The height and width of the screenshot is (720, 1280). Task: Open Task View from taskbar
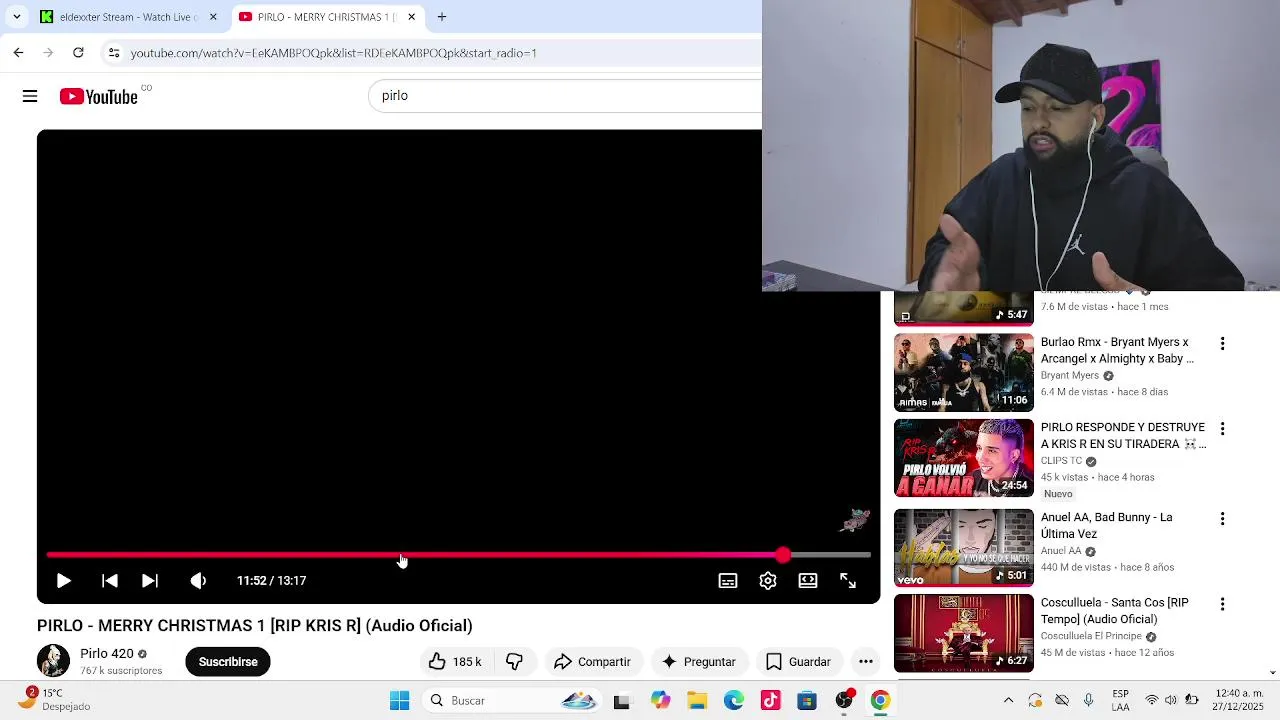click(622, 701)
